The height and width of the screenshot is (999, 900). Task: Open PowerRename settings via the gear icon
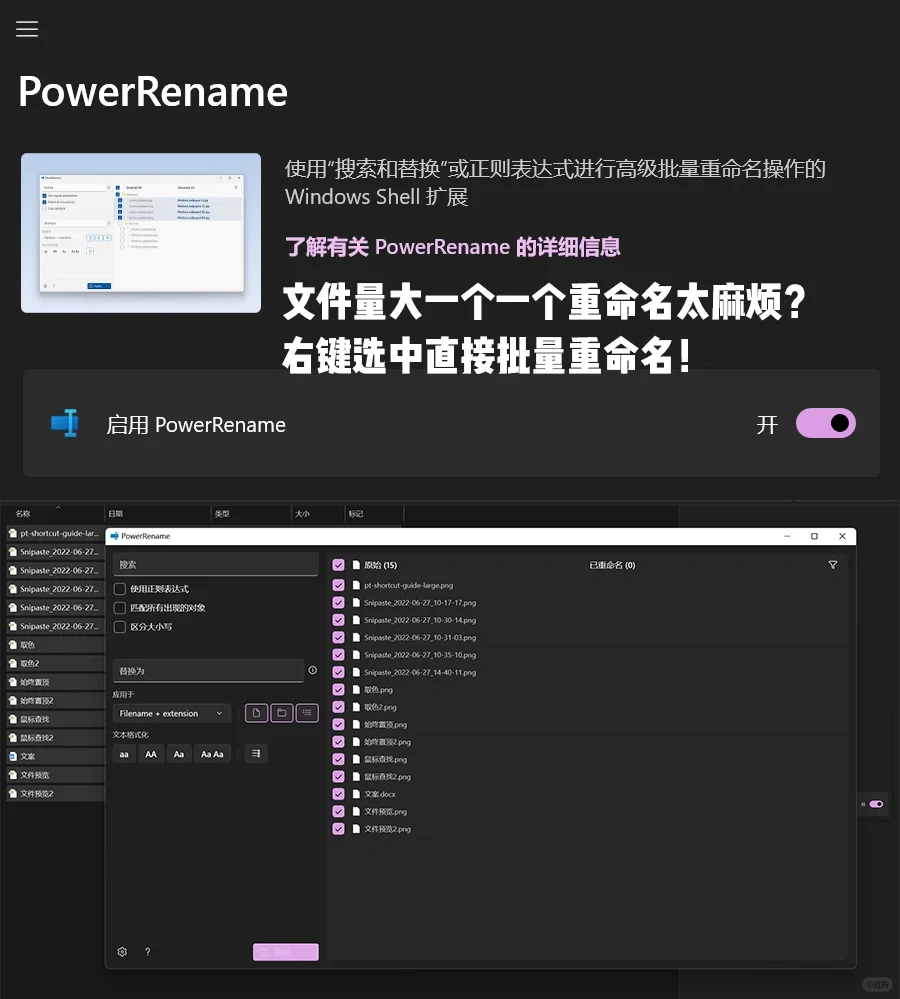point(122,952)
